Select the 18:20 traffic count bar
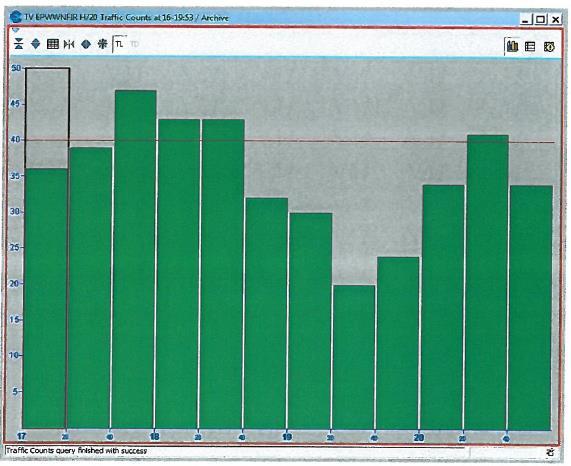Viewport: 571px width, 466px height. click(223, 274)
